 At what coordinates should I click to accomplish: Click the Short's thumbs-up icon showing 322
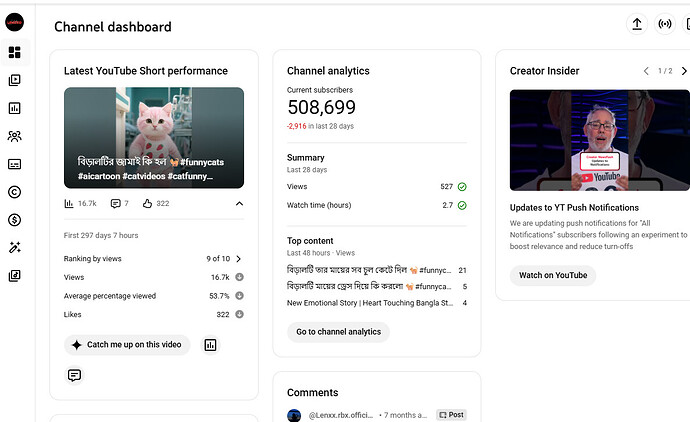click(147, 203)
